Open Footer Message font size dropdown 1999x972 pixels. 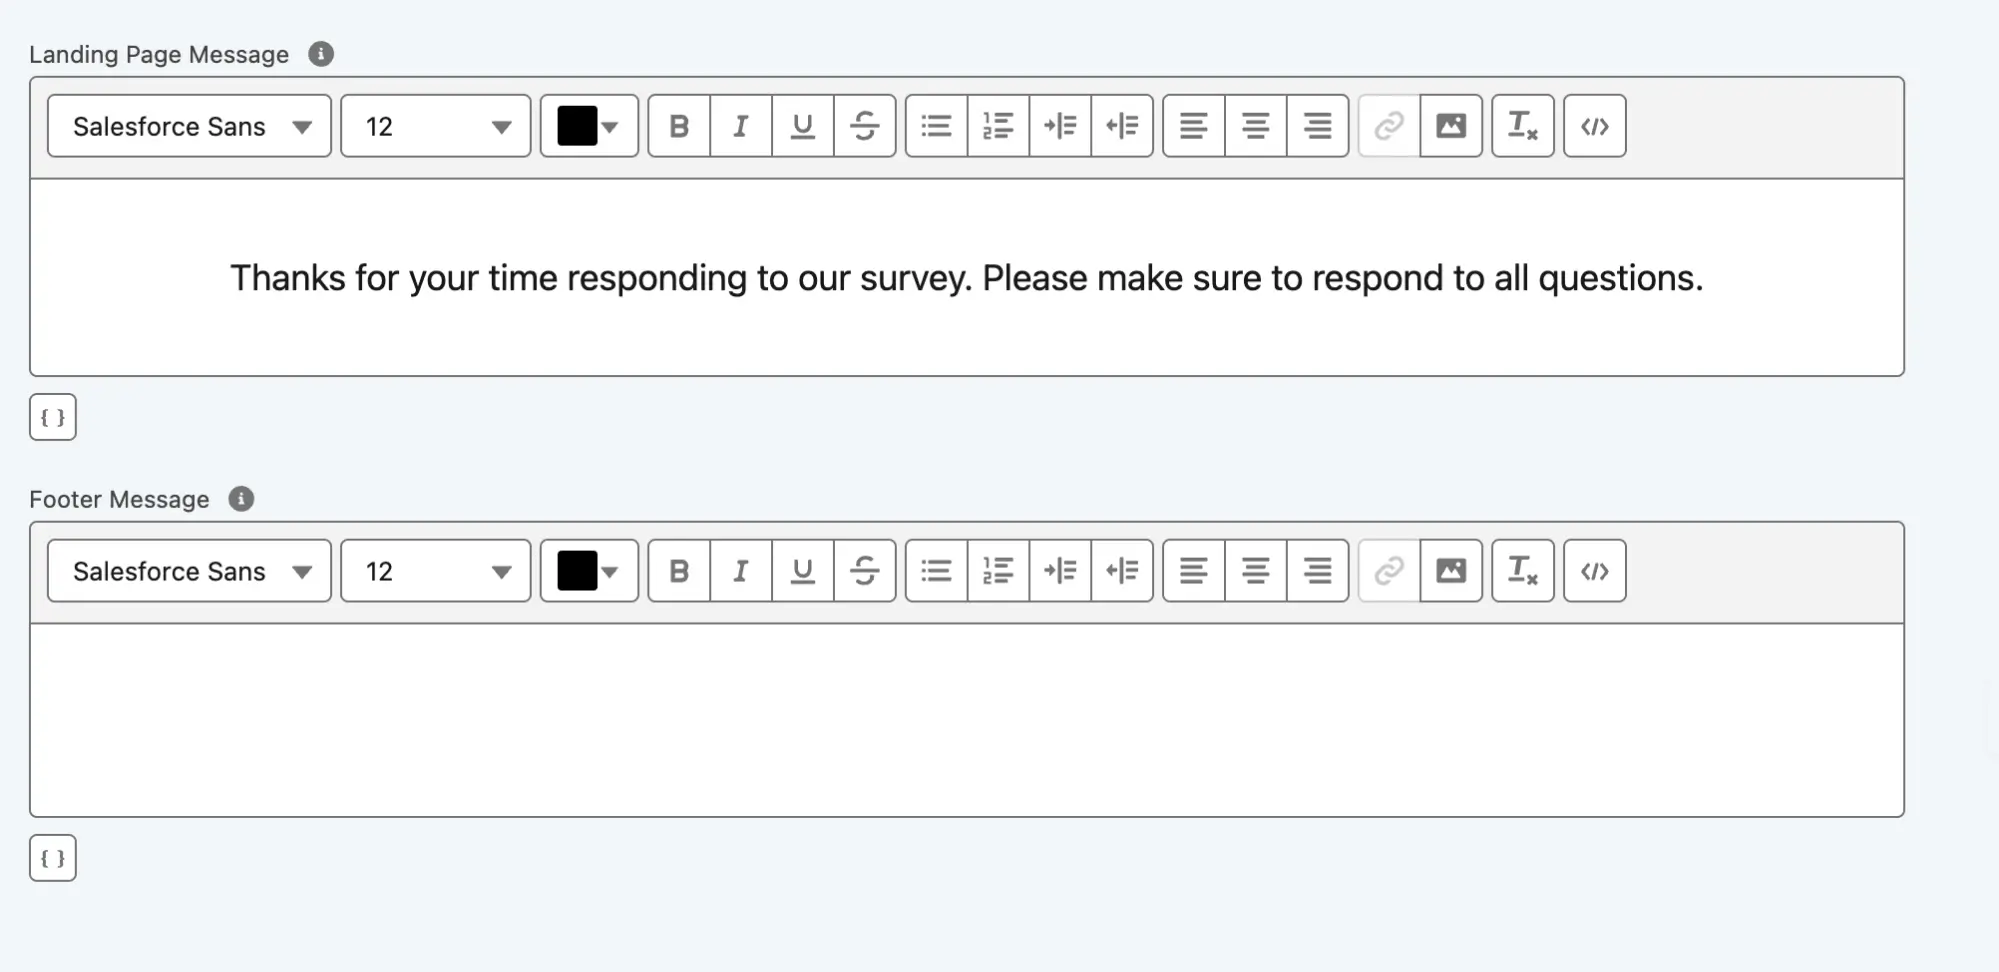pos(435,571)
